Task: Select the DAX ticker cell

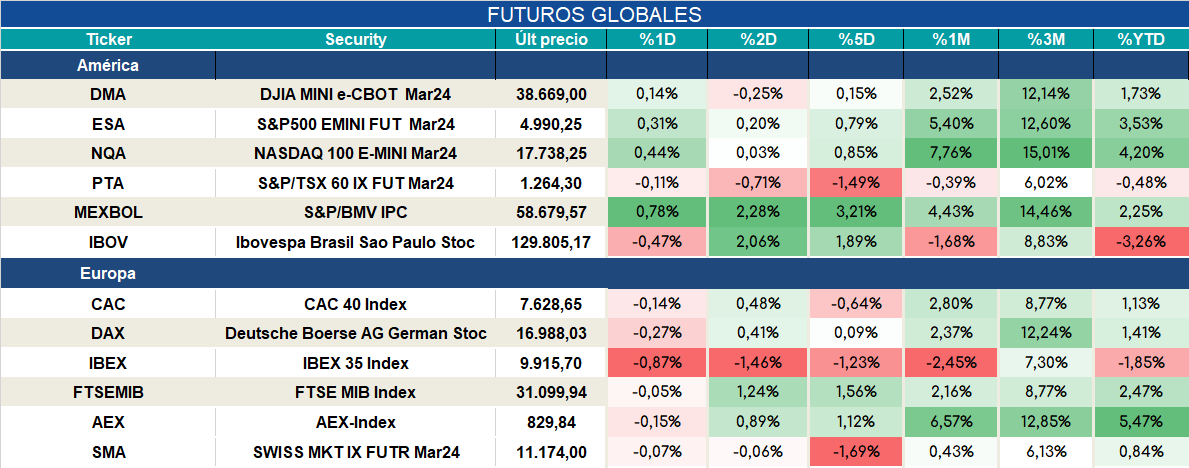Action: pos(108,333)
